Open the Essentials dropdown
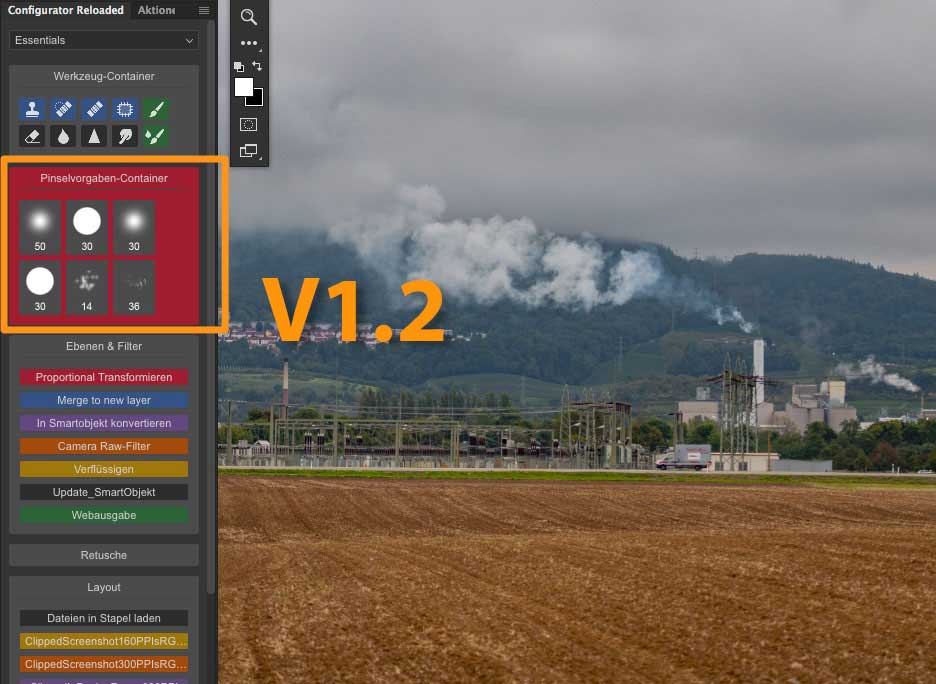 coord(104,40)
